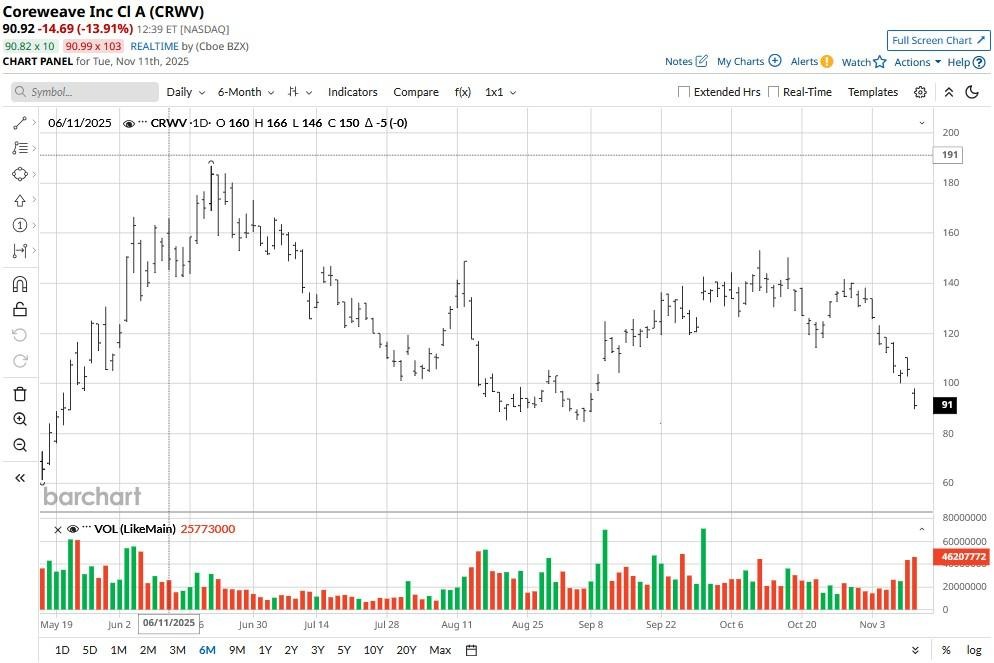Open VOL indicator options dots

pyautogui.click(x=86, y=528)
